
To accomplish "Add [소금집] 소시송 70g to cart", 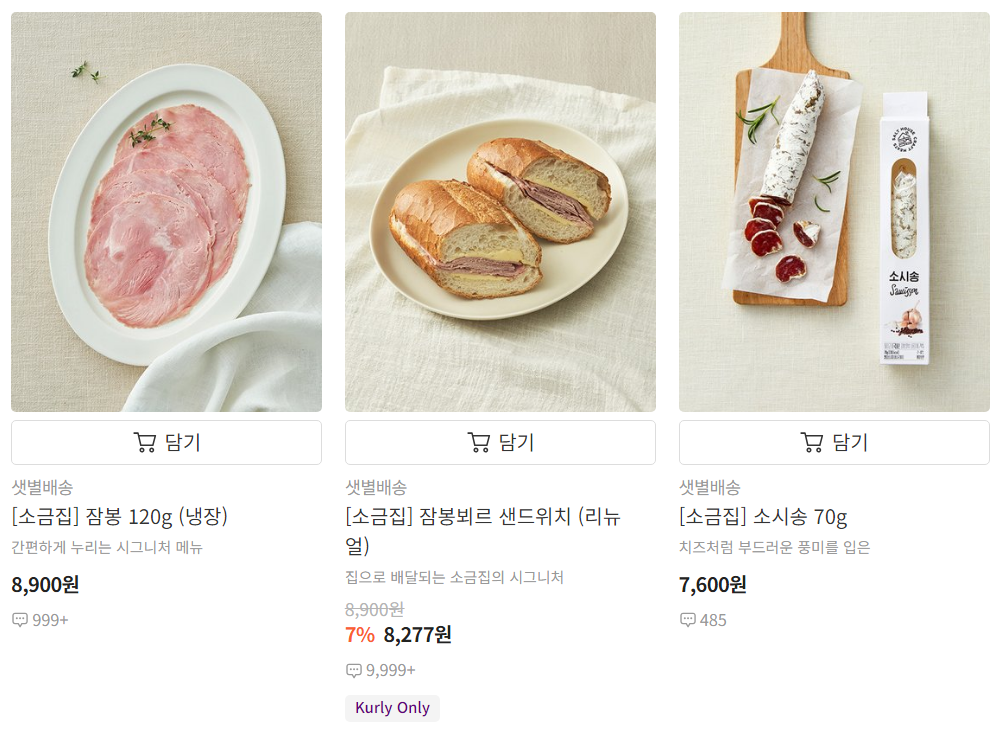I will [835, 442].
